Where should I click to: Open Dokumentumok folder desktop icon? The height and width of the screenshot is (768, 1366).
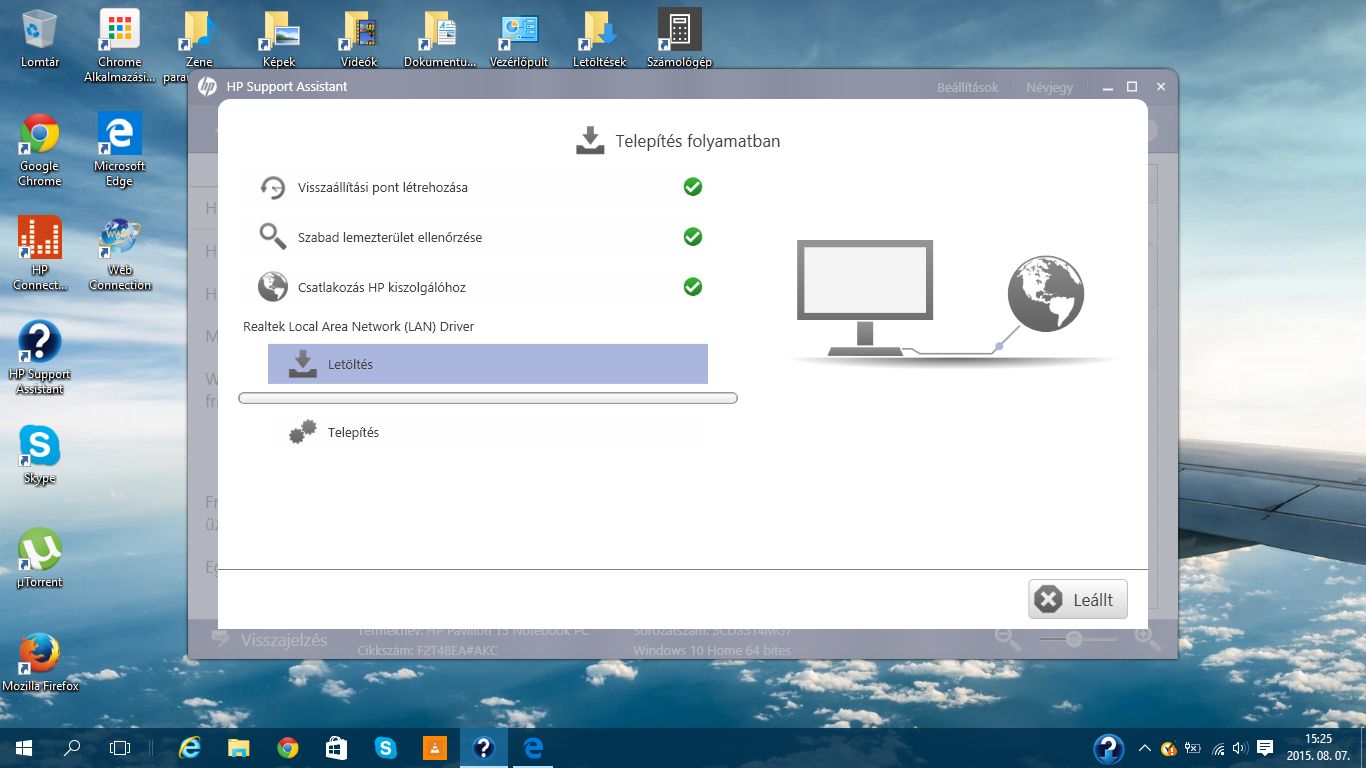[x=440, y=39]
